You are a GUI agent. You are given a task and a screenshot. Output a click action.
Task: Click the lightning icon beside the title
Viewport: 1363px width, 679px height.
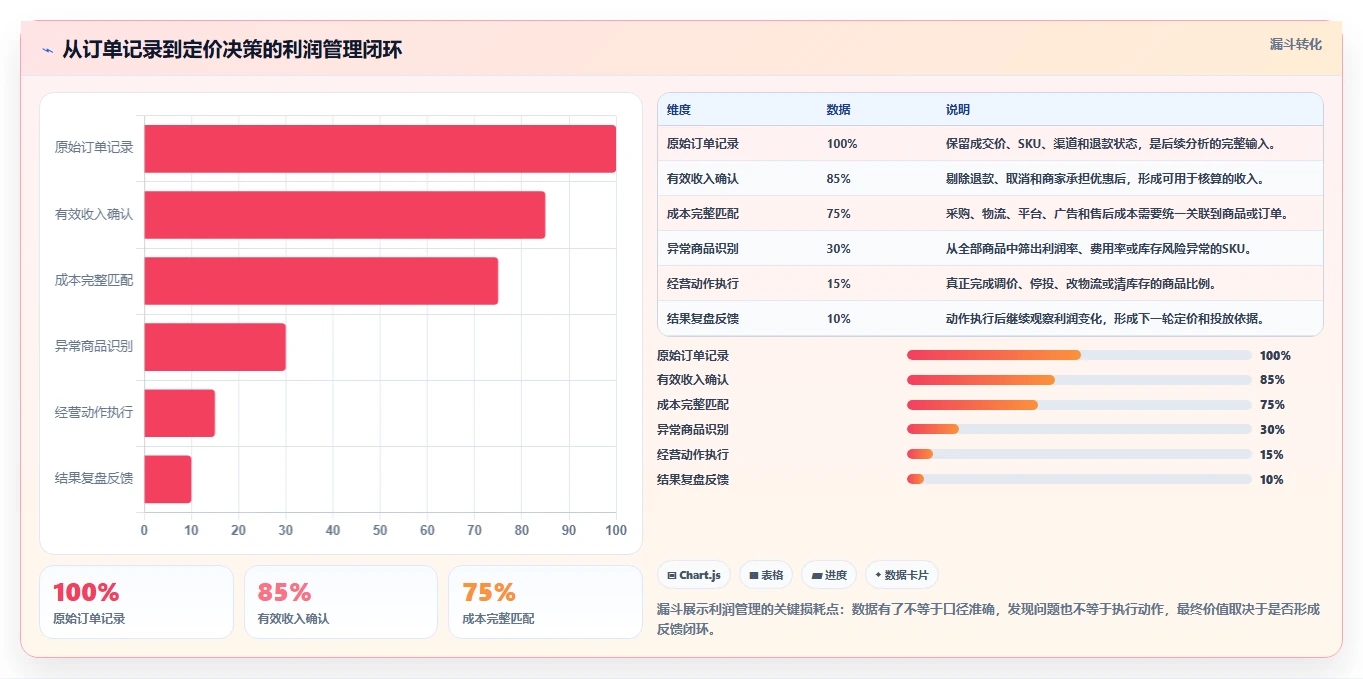coord(48,50)
